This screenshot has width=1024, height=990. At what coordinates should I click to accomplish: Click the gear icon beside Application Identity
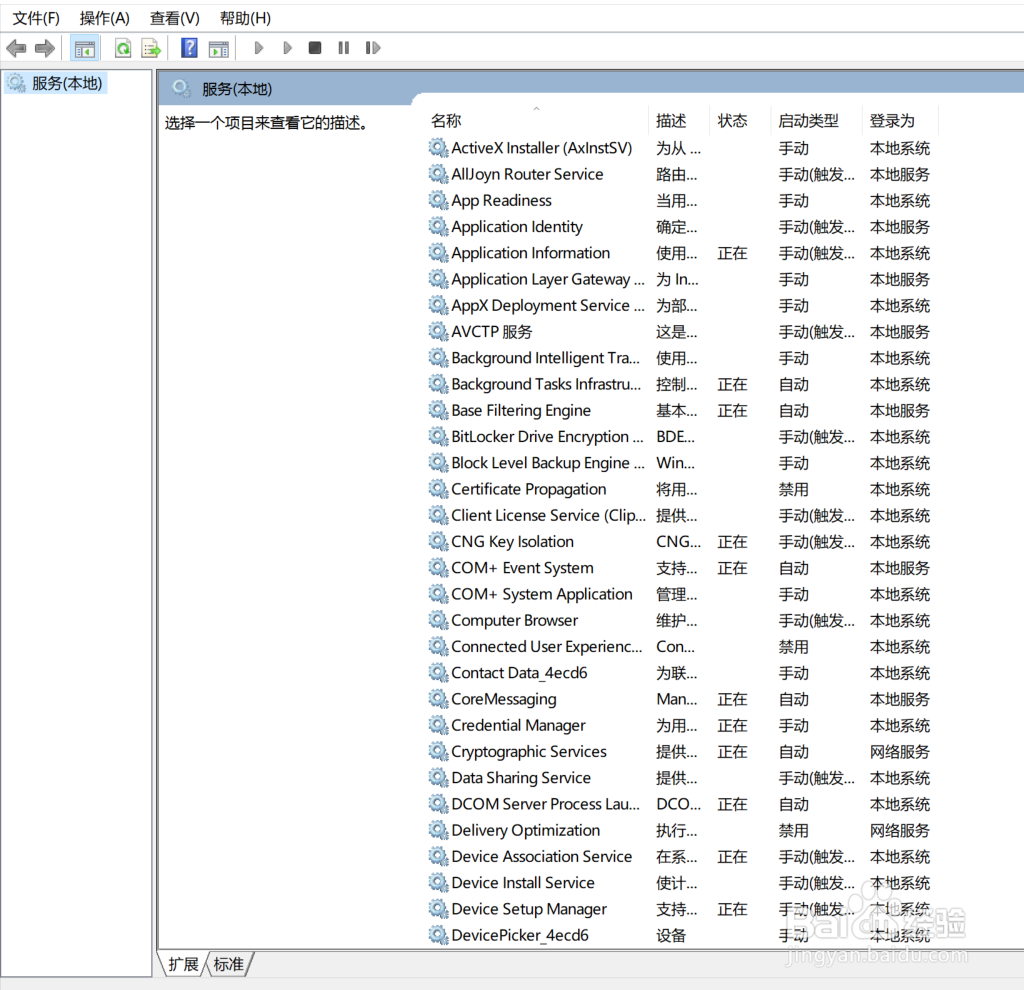[438, 227]
